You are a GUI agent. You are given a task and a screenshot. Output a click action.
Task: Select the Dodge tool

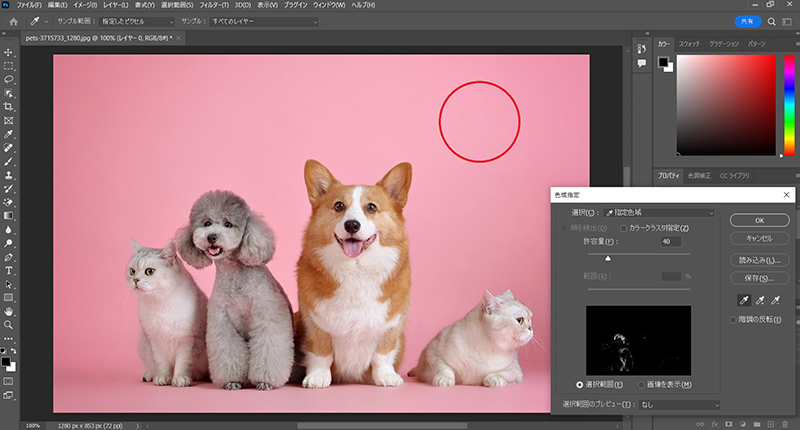9,243
